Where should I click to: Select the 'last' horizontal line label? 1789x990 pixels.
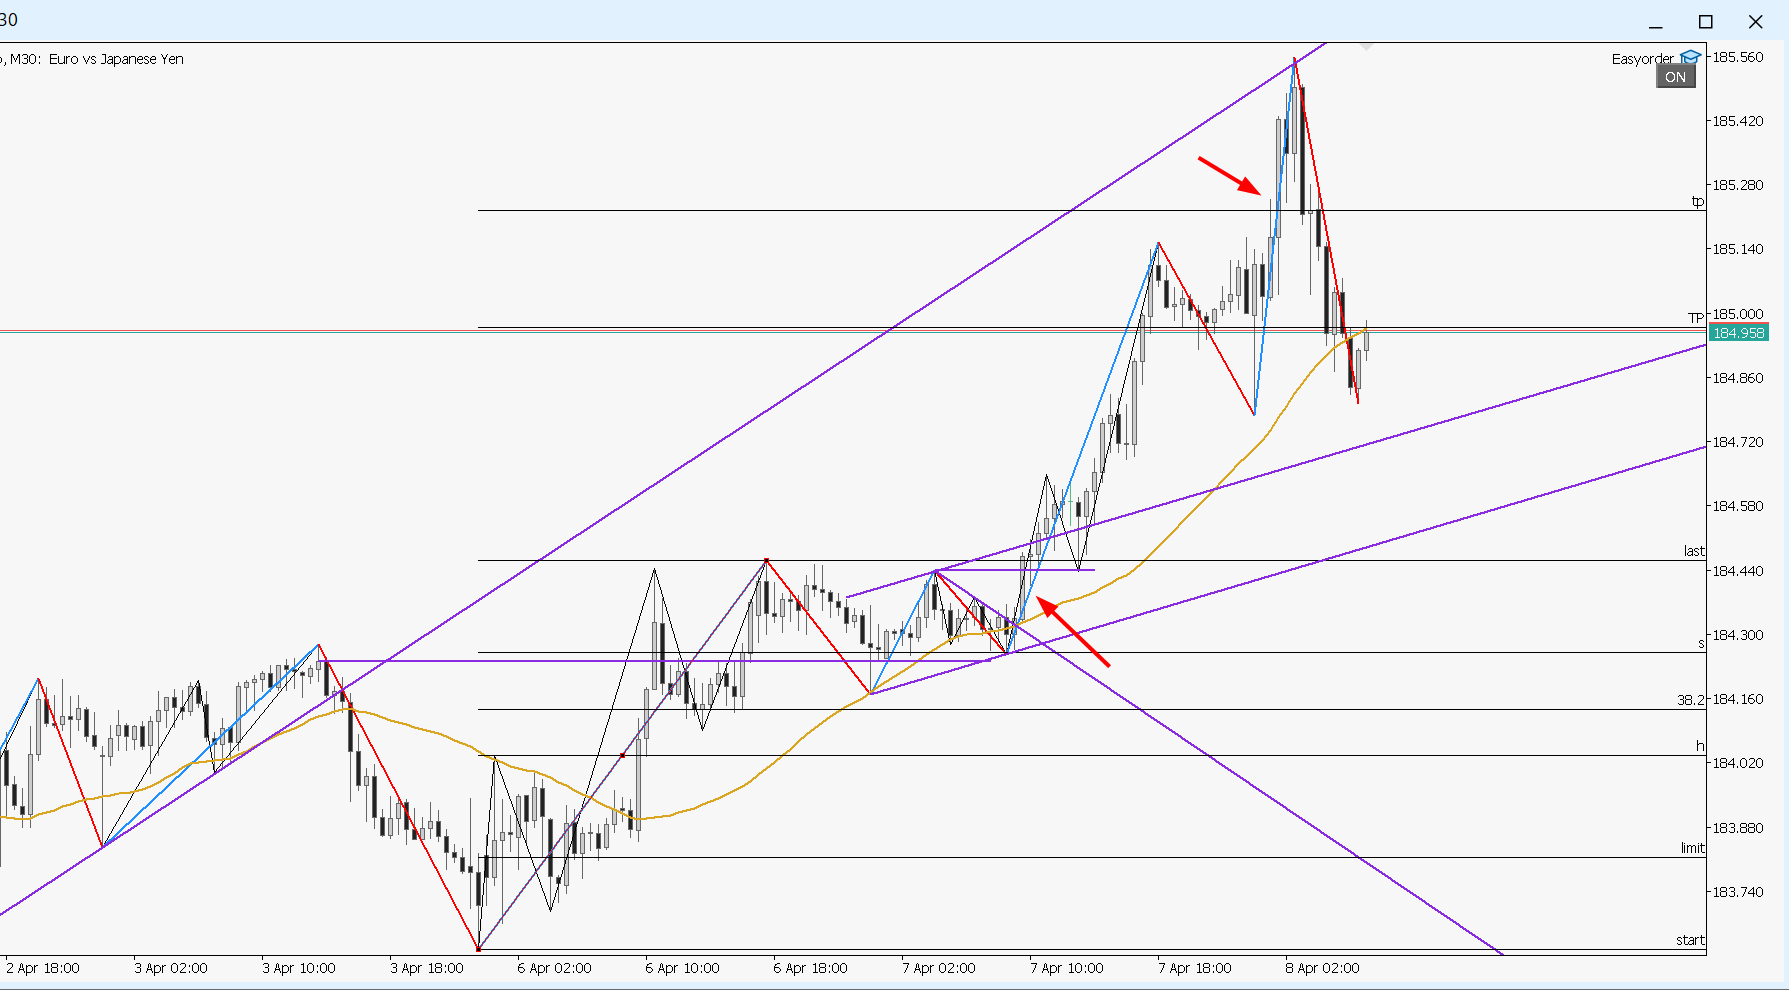1693,551
